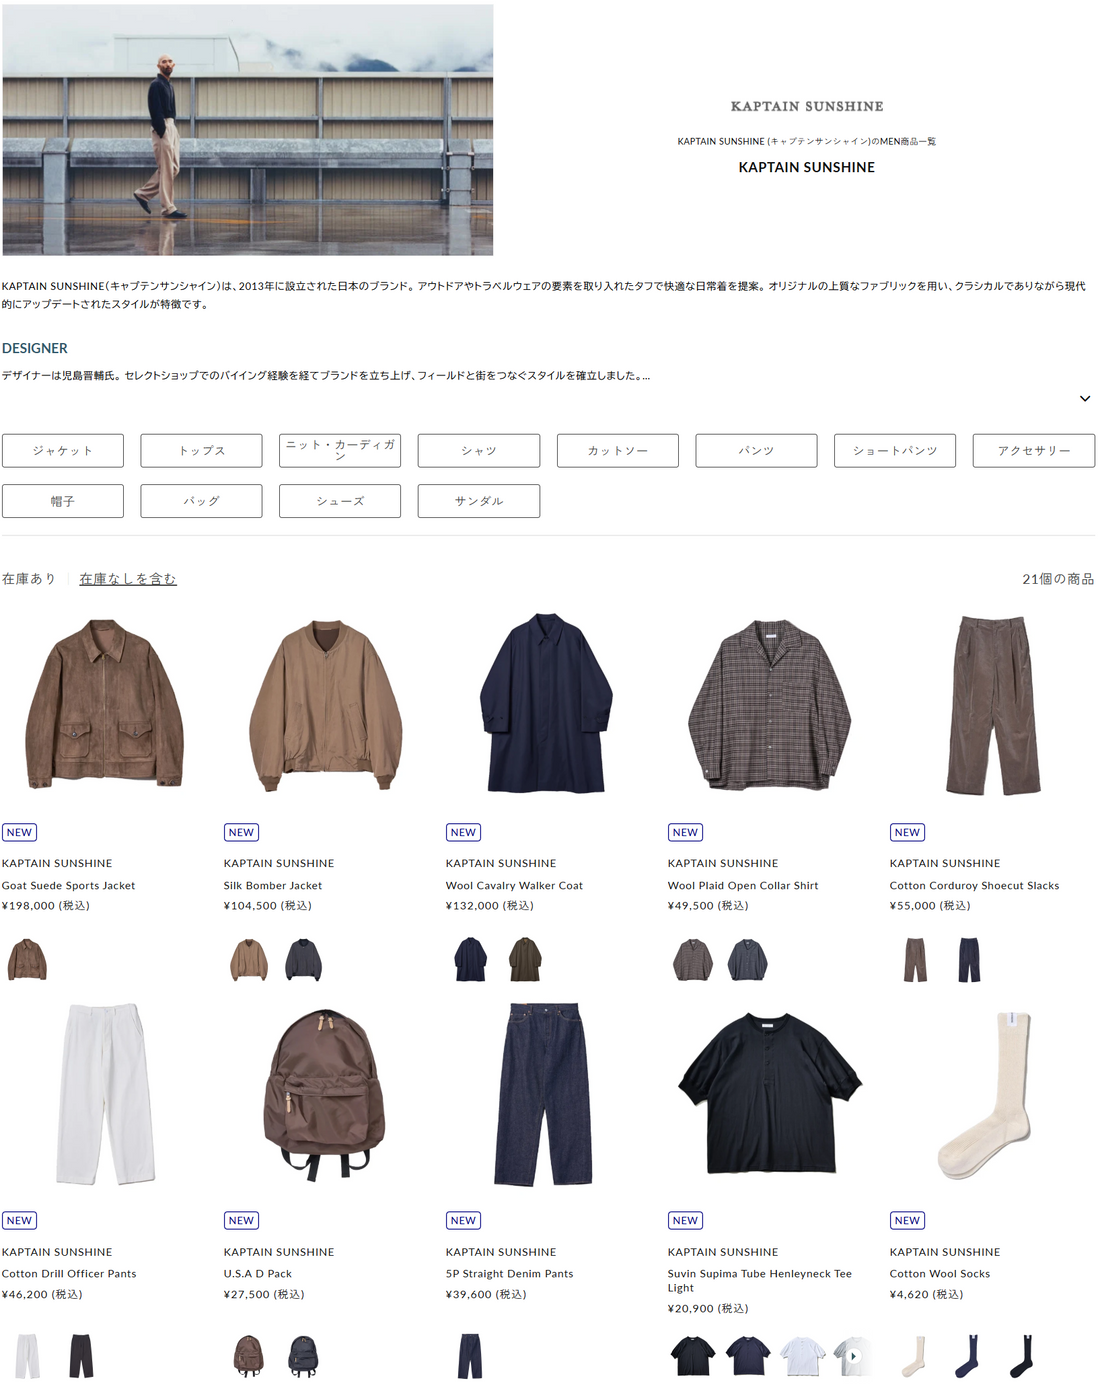View the Cotton Wool Socks image
1100x1391 pixels.
click(x=986, y=1094)
